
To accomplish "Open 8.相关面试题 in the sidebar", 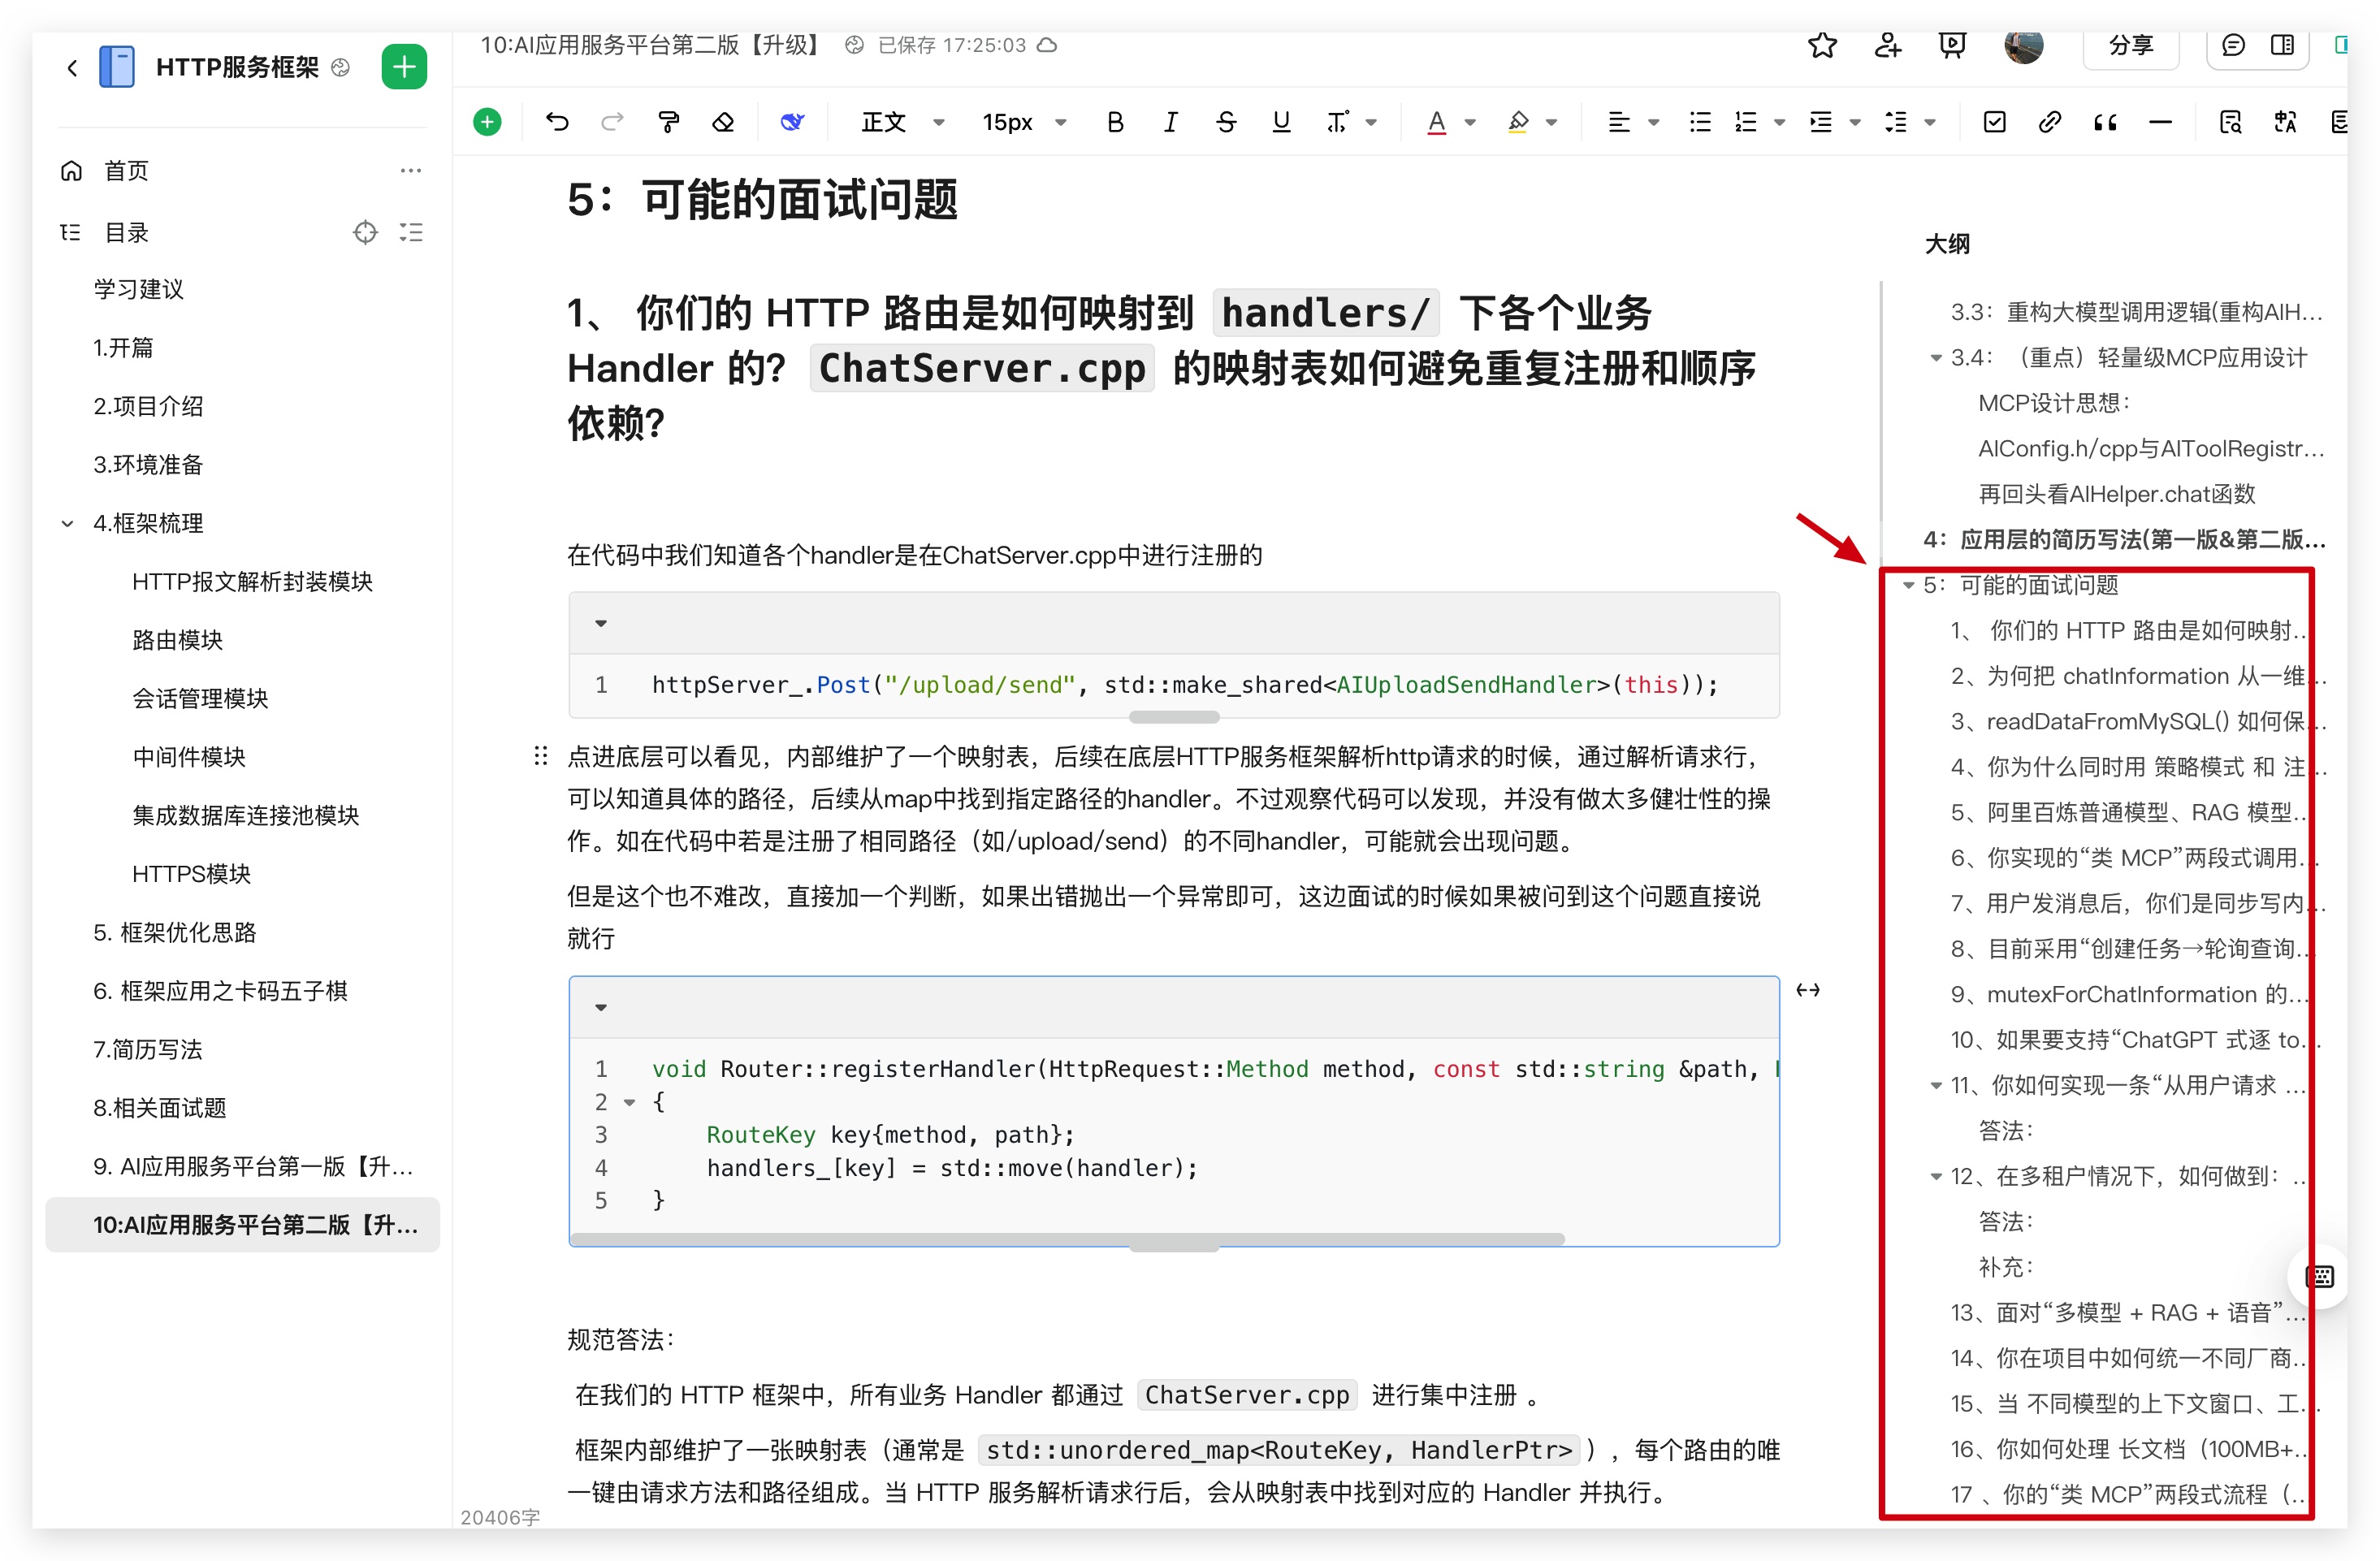I will pos(160,1107).
